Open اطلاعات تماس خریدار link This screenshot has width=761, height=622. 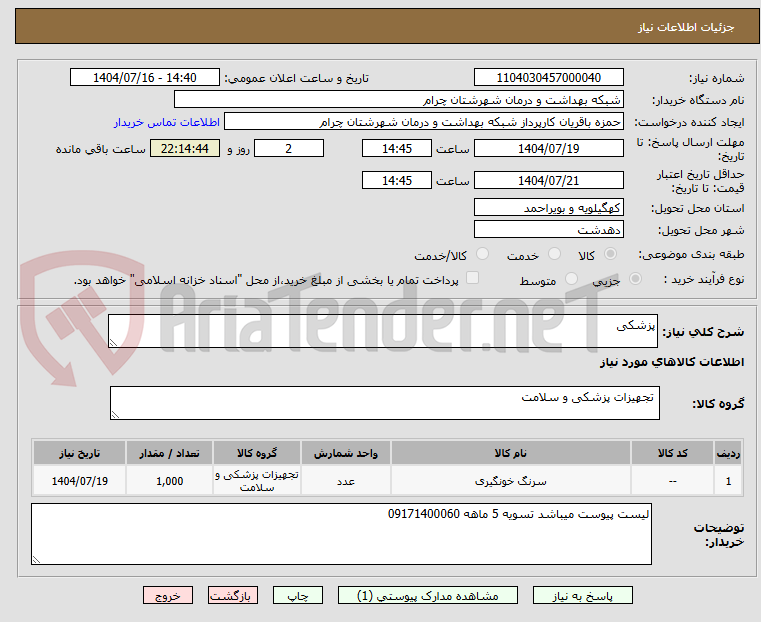[x=167, y=122]
